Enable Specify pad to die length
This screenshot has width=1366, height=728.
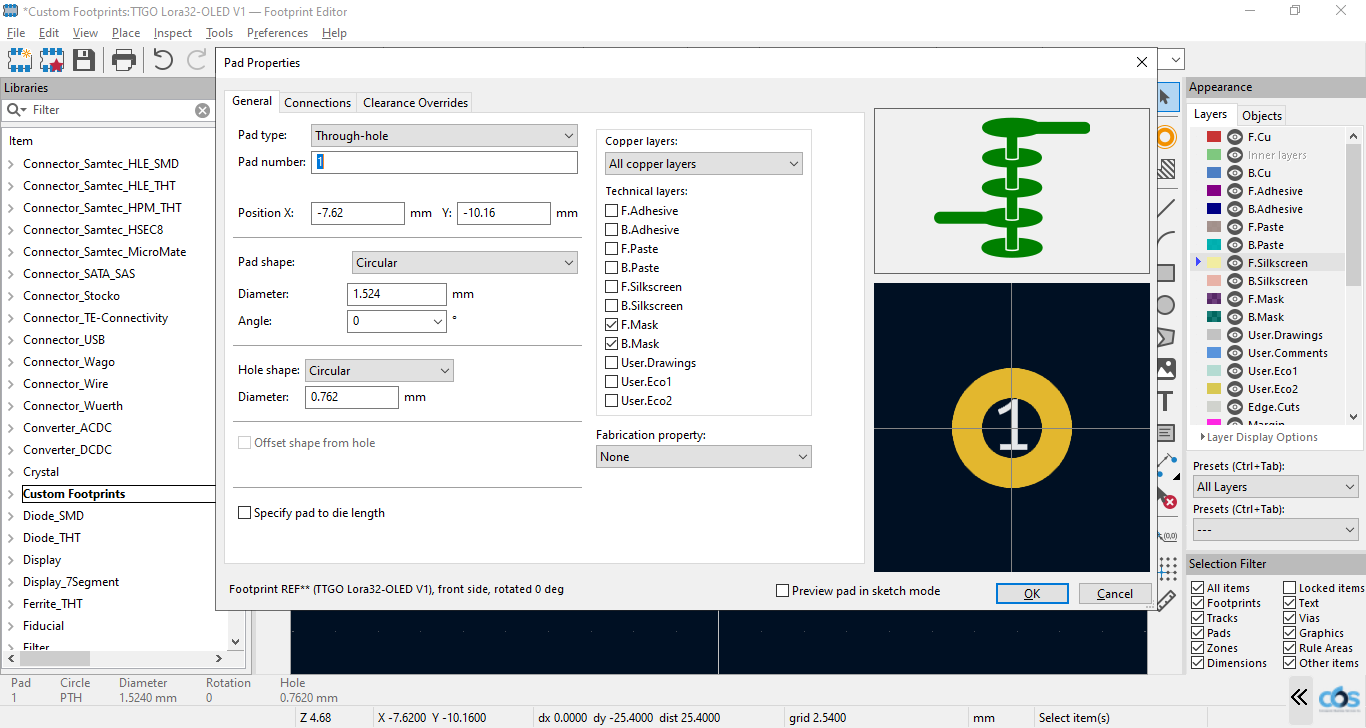(x=245, y=513)
